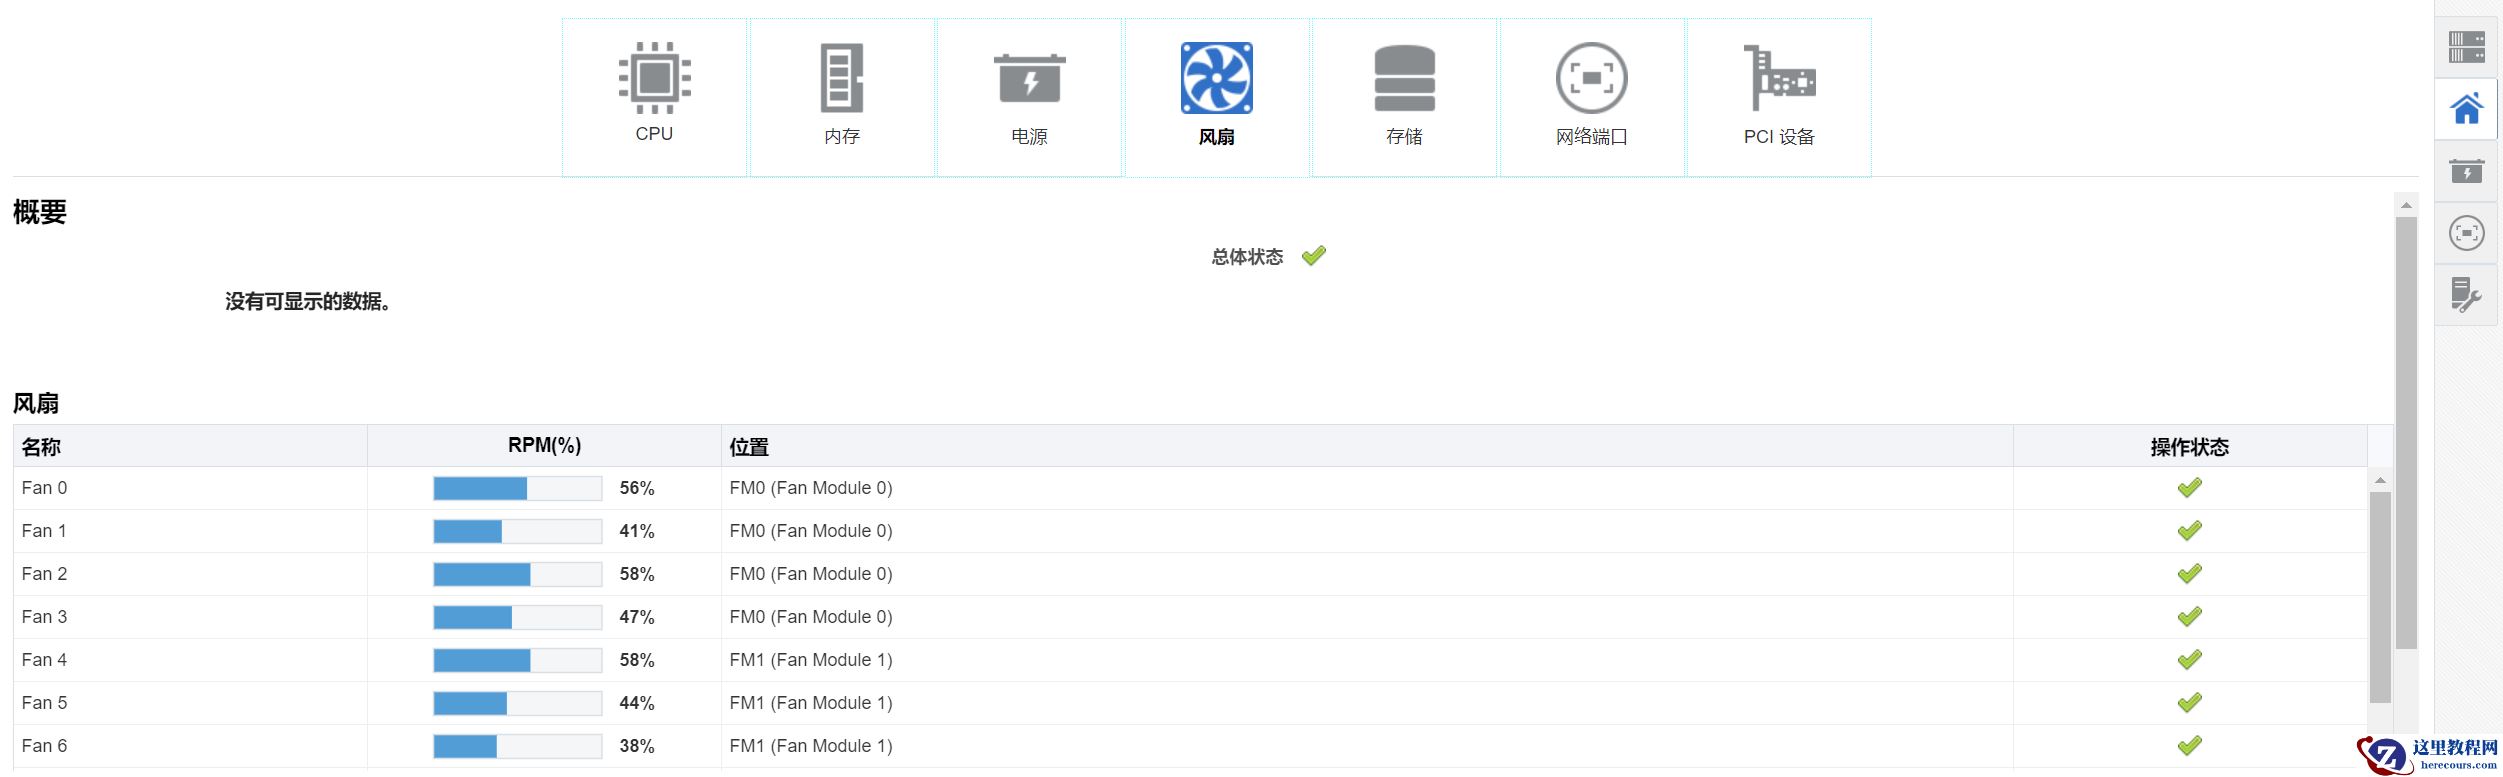Click Fan 2 RPM progress bar
The width and height of the screenshot is (2503, 777).
pyautogui.click(x=517, y=574)
